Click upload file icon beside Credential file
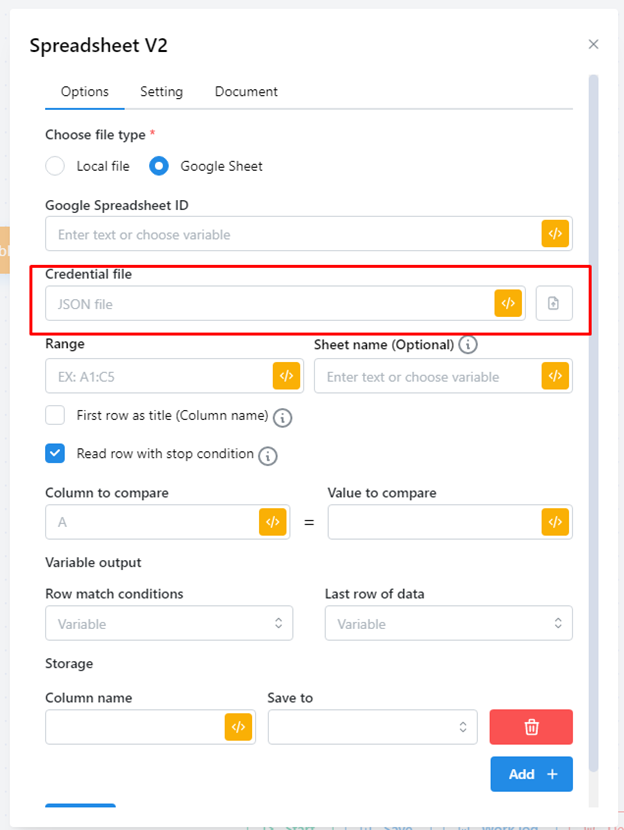The image size is (624, 830). click(554, 304)
